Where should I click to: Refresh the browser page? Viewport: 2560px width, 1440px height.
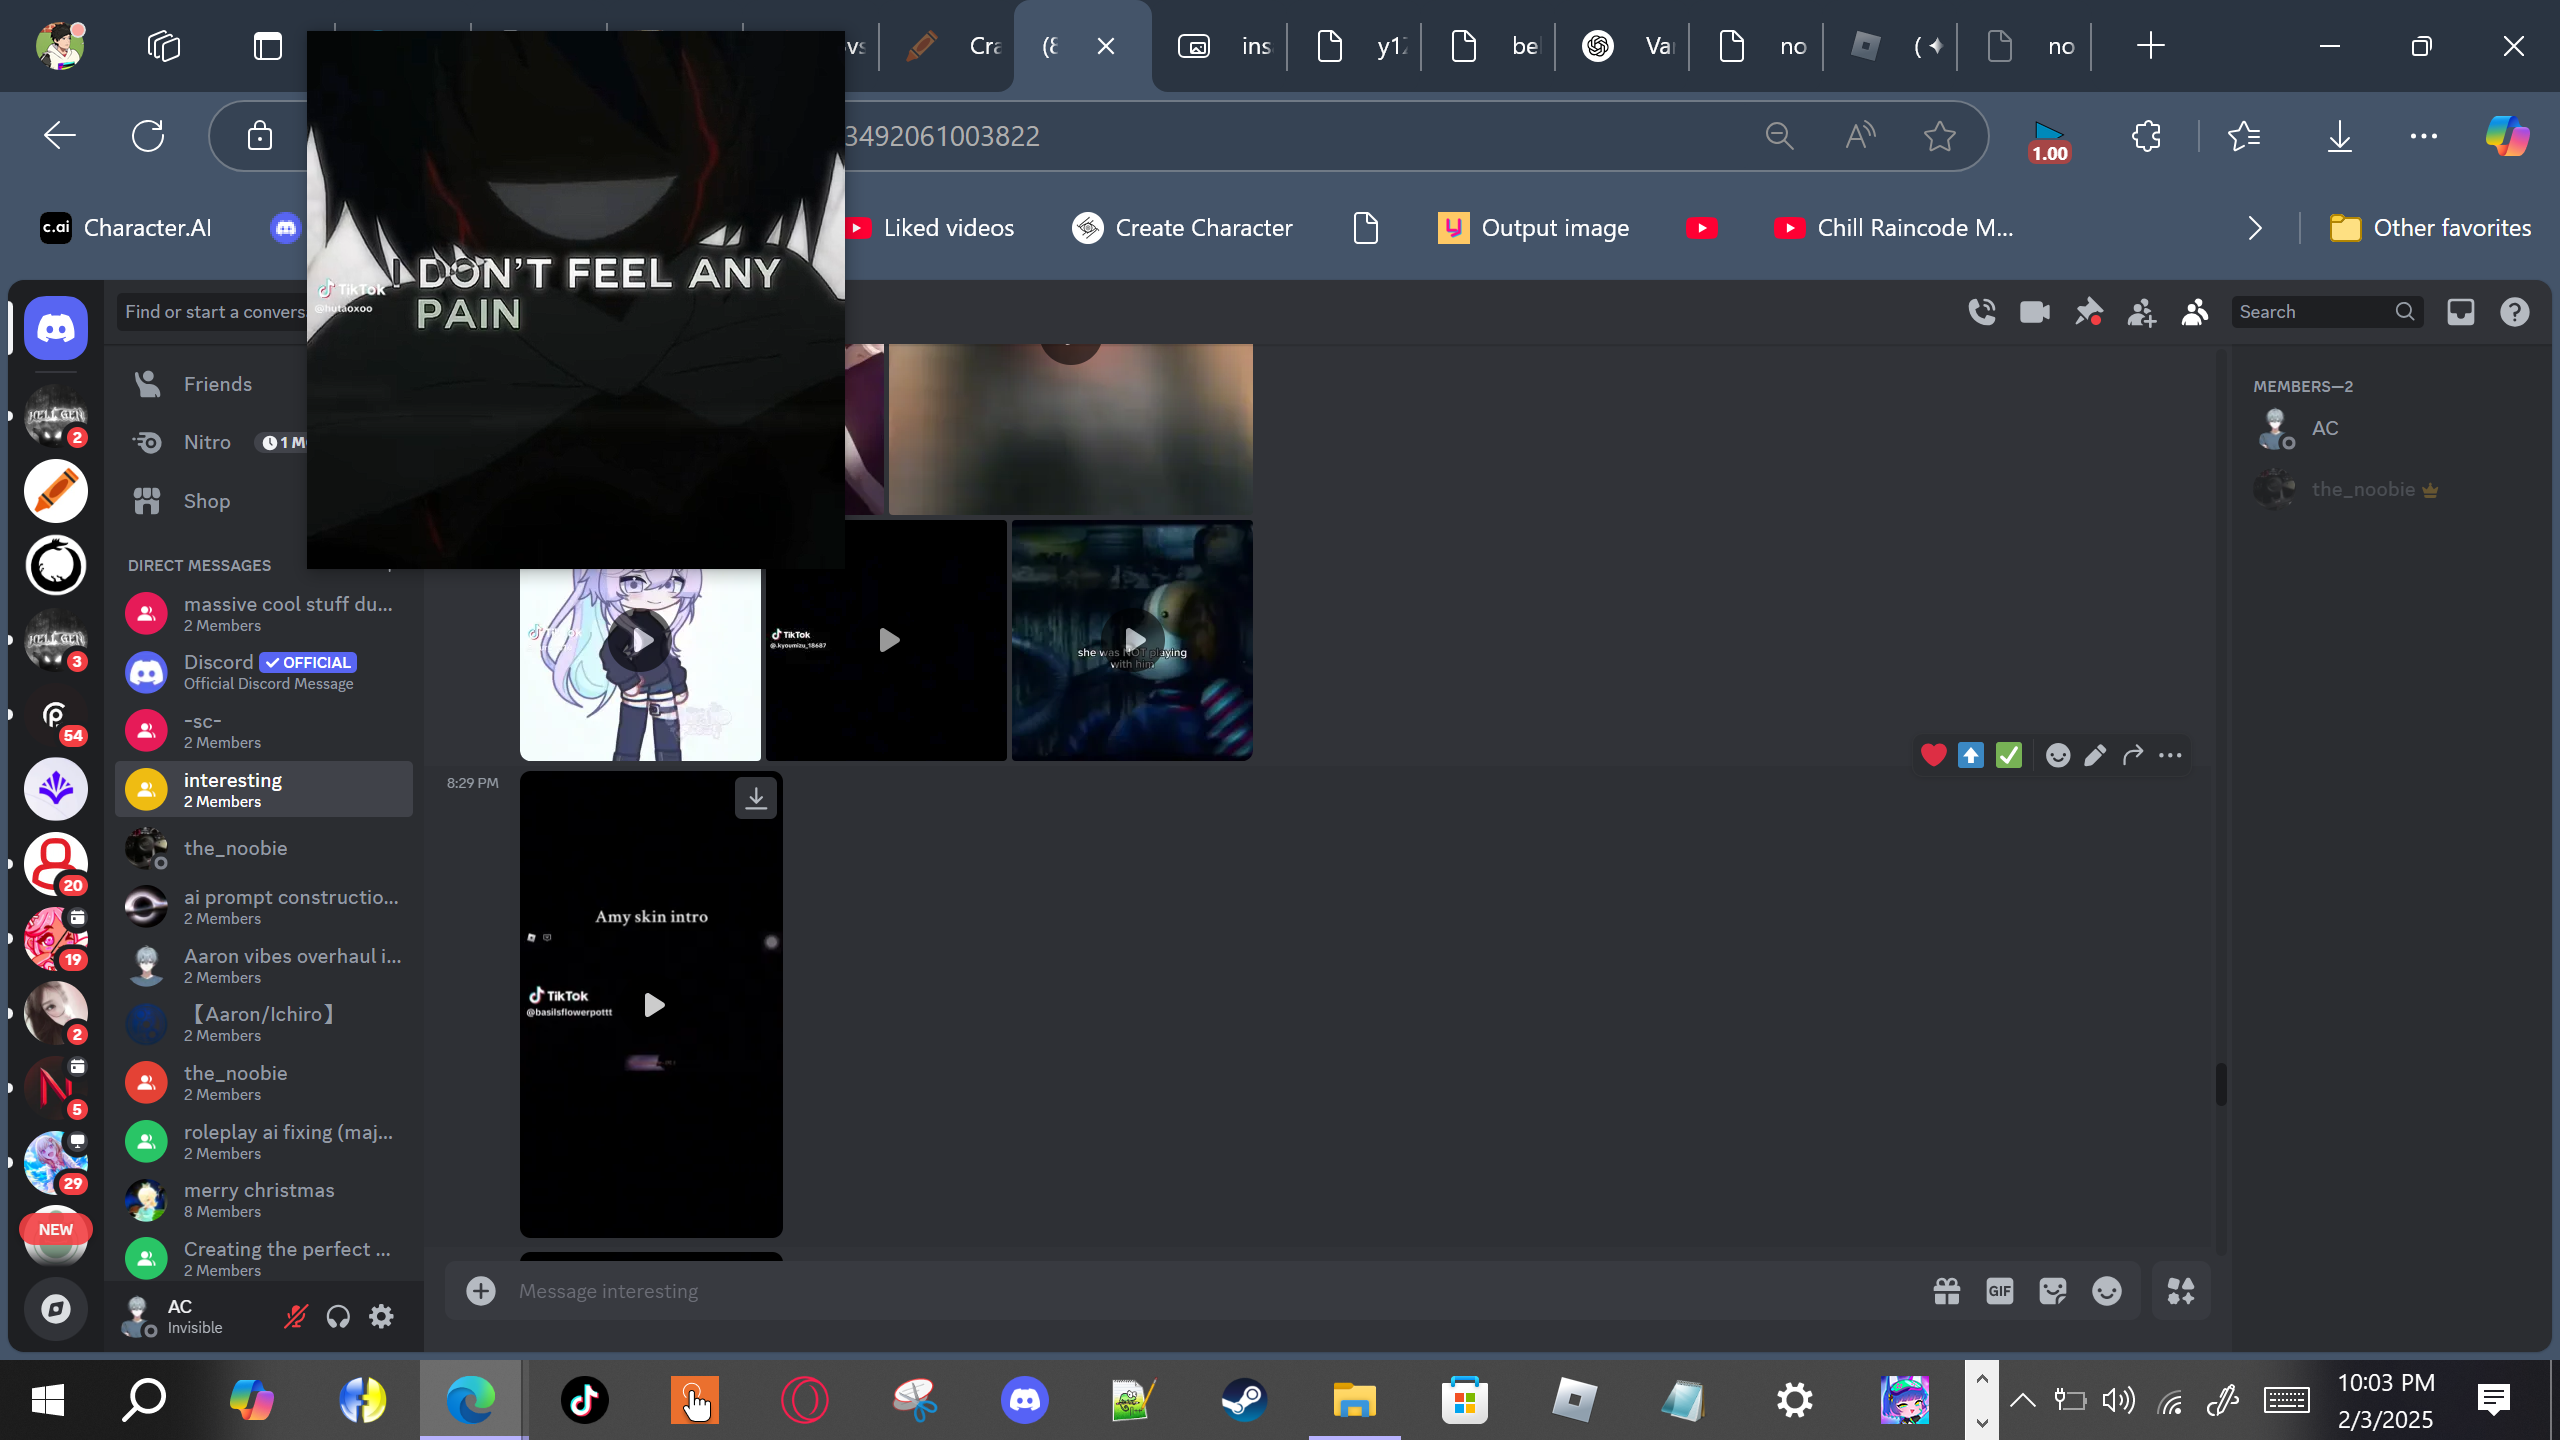tap(148, 136)
